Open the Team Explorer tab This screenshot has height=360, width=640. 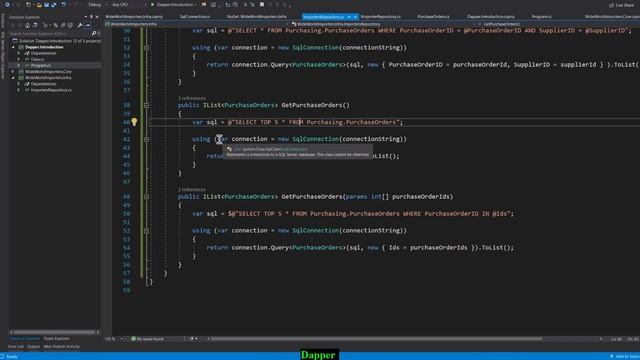tap(56, 338)
